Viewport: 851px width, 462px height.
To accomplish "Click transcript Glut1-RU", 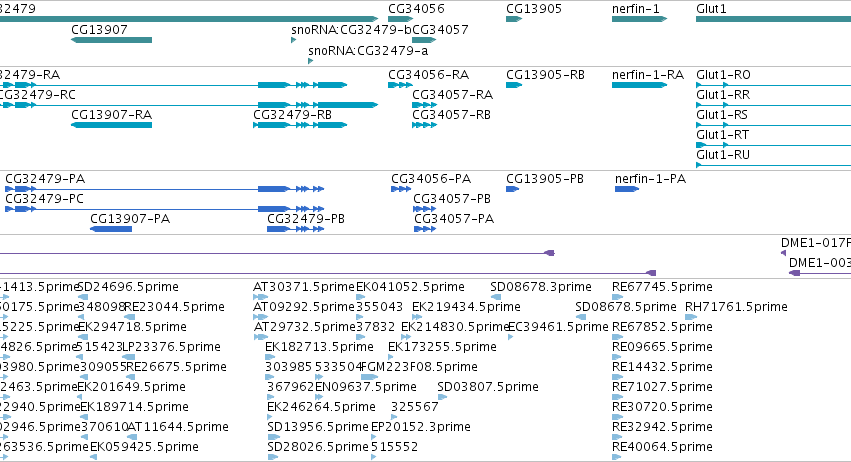I will [723, 155].
